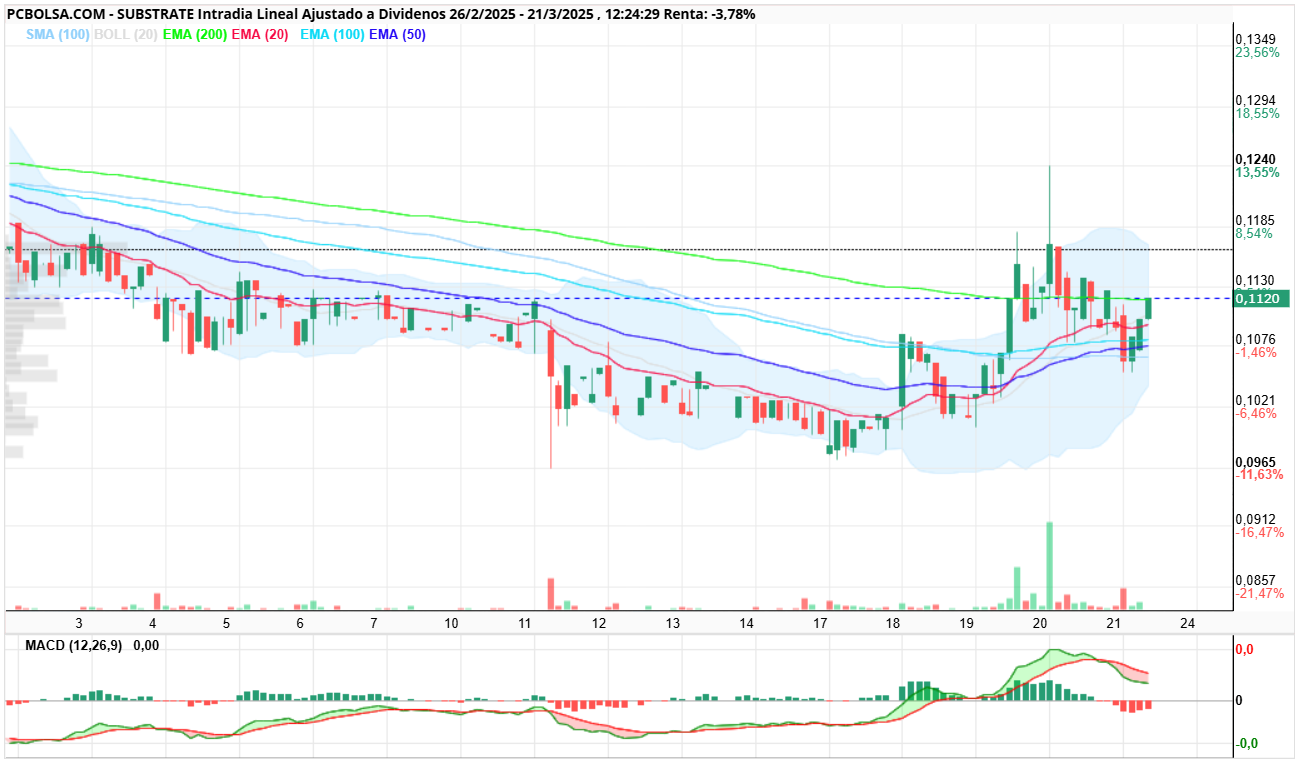Click date label 4 on time axis
This screenshot has width=1299, height=763.
(x=153, y=622)
